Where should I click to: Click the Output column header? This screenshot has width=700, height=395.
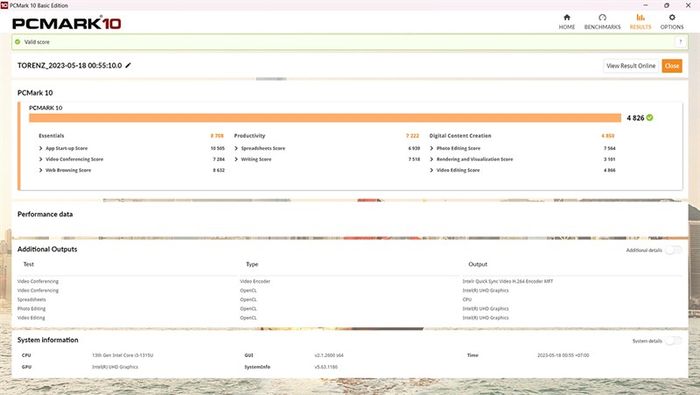coord(478,264)
